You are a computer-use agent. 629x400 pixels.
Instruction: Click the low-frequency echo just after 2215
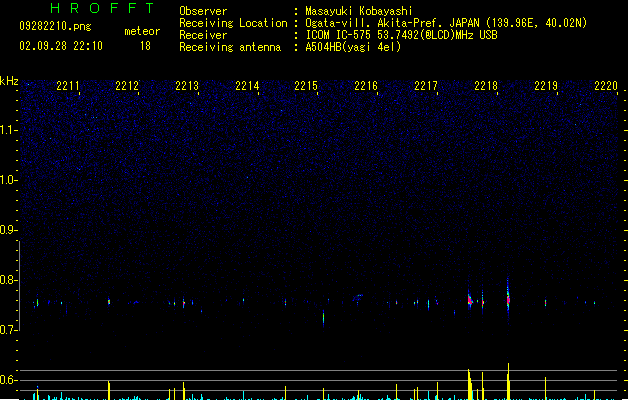click(323, 318)
